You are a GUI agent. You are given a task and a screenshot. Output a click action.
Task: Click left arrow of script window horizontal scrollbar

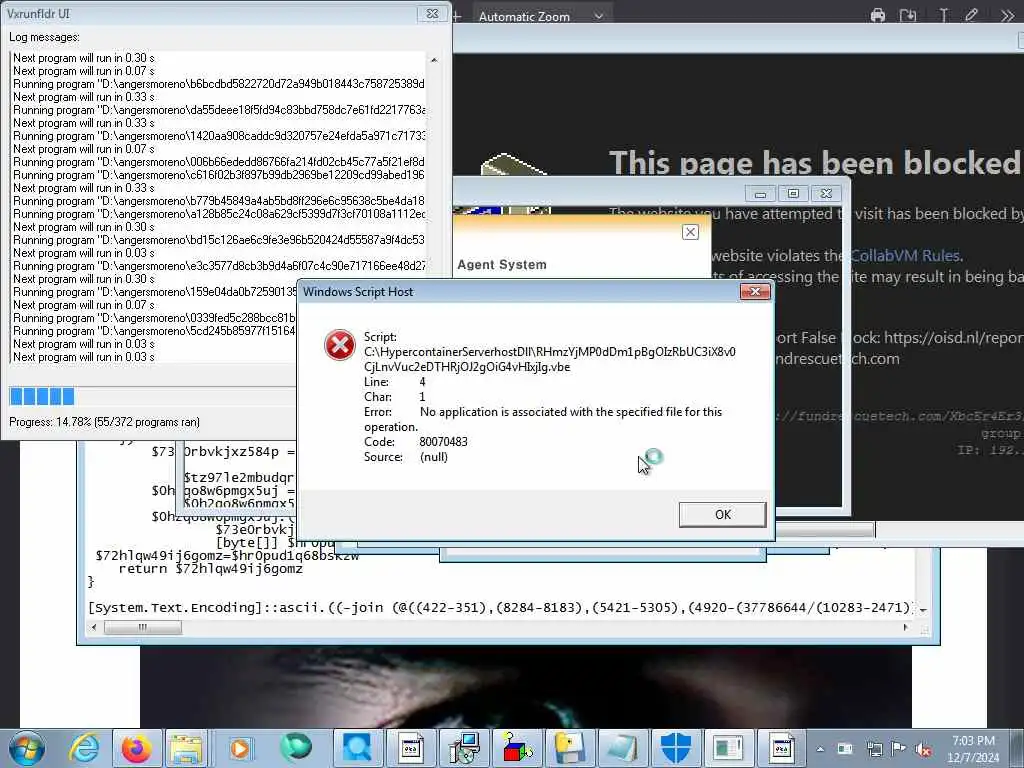(x=93, y=628)
